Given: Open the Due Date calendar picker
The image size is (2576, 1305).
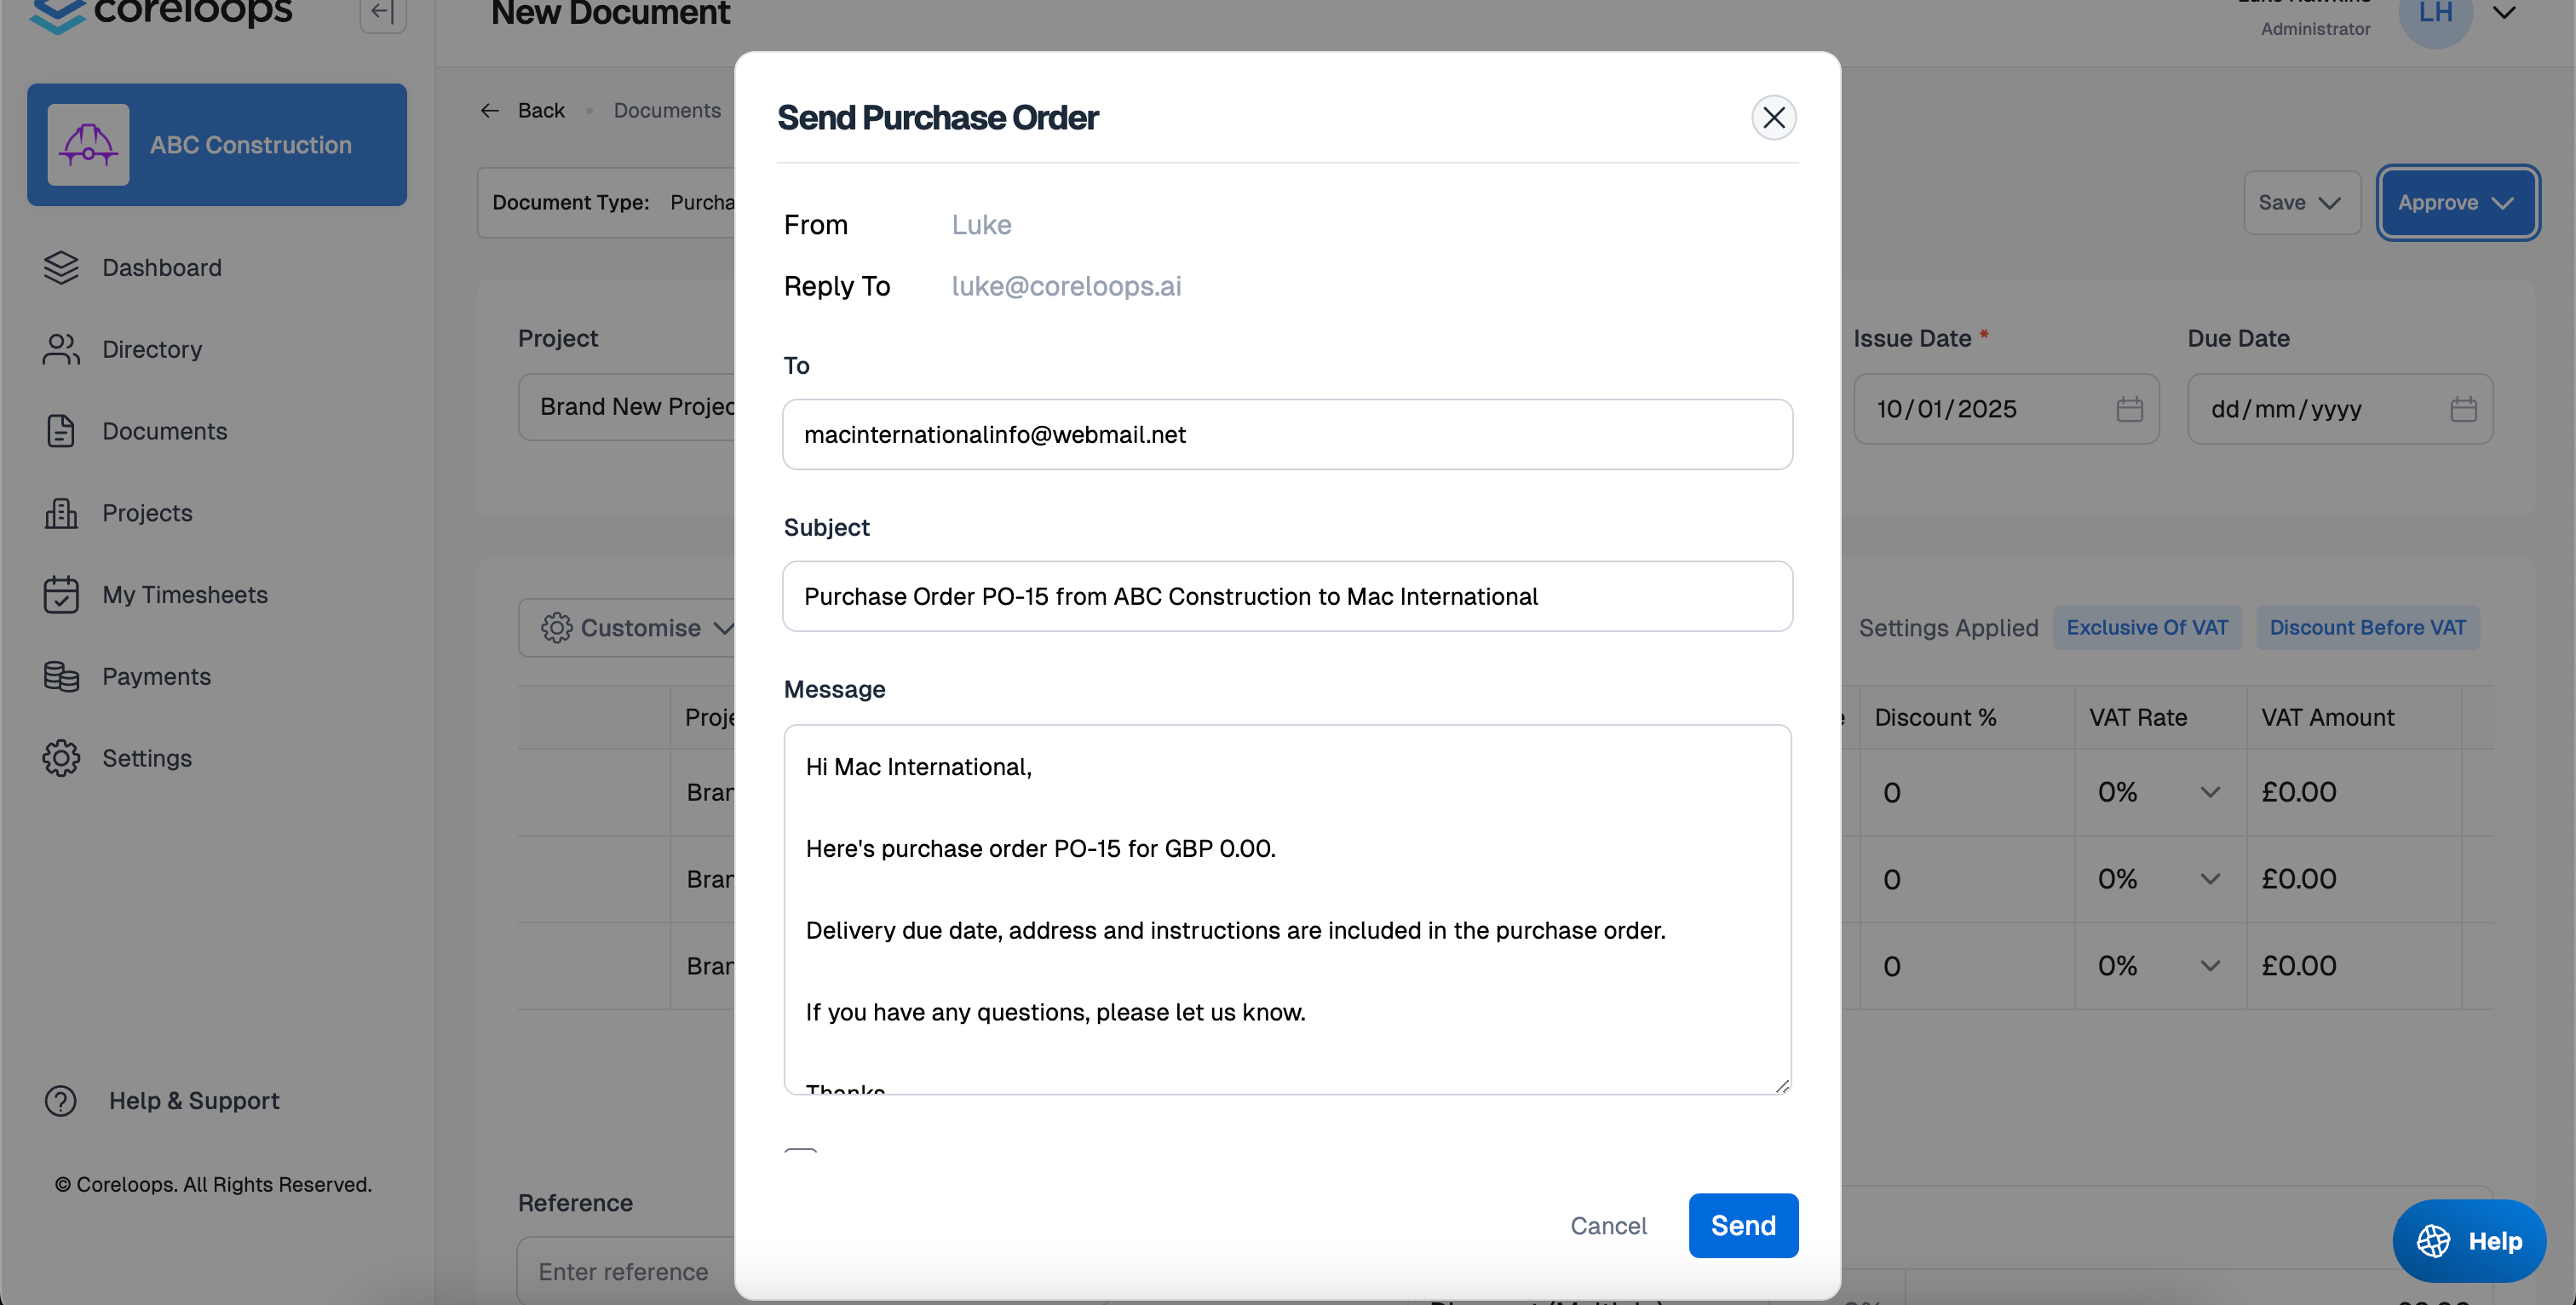Looking at the screenshot, I should pos(2464,409).
